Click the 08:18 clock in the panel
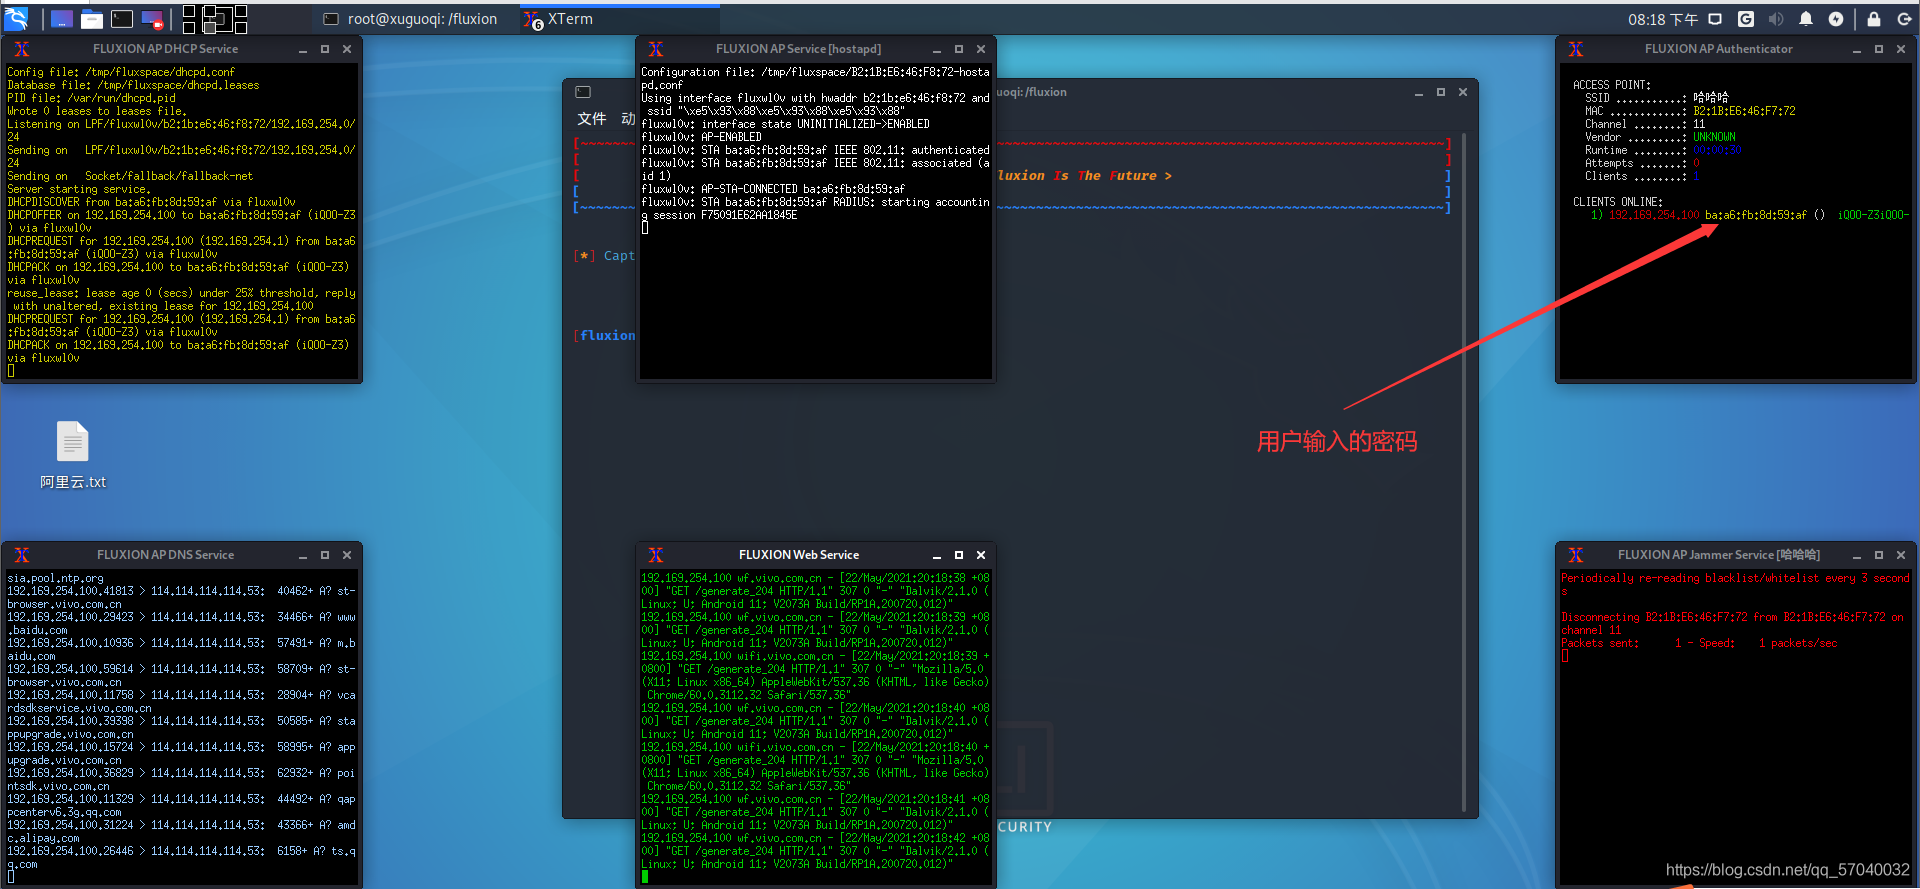This screenshot has width=1920, height=889. pyautogui.click(x=1662, y=19)
